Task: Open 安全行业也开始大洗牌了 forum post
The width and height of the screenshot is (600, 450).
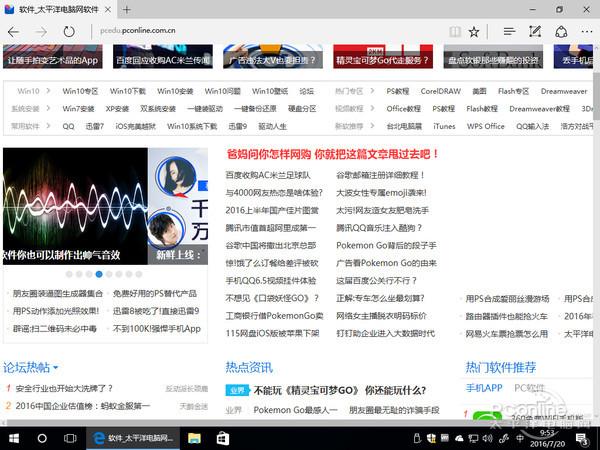Action: coord(64,388)
